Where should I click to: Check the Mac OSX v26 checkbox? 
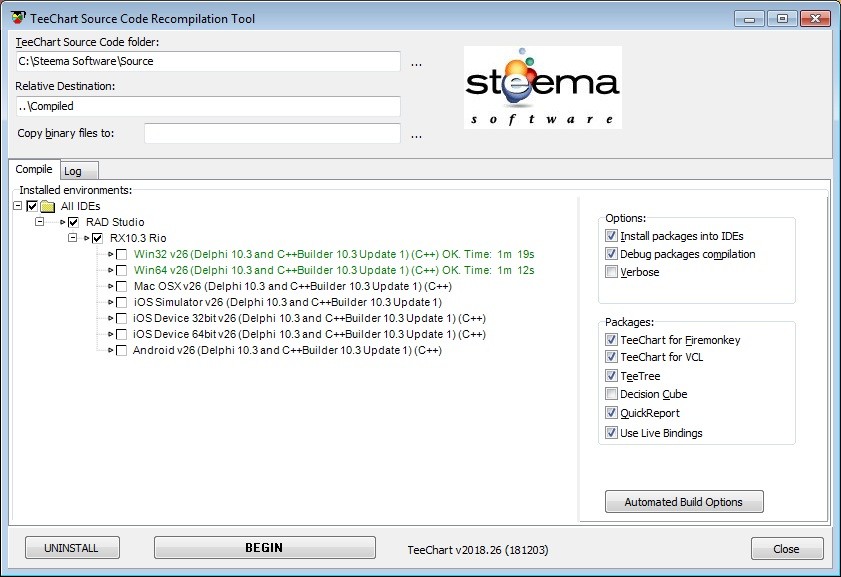(x=122, y=287)
